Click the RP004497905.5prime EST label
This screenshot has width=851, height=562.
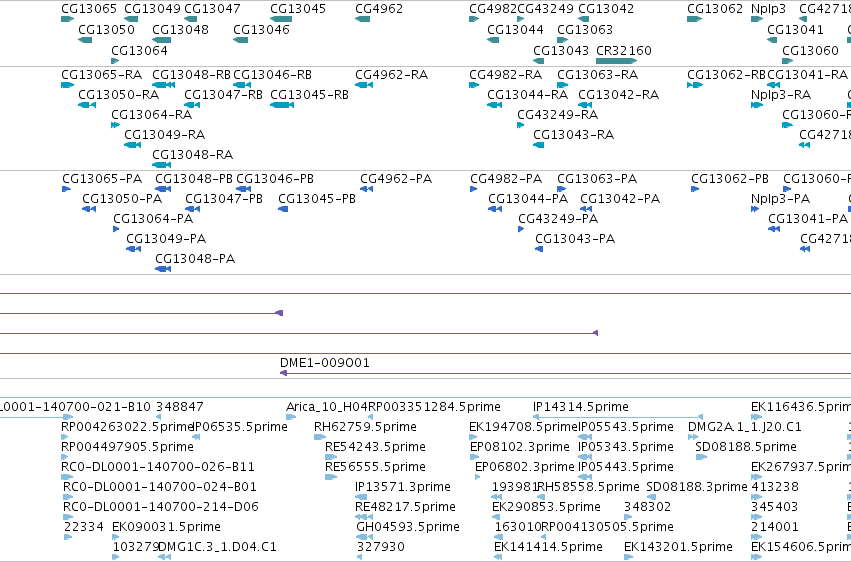[128, 446]
